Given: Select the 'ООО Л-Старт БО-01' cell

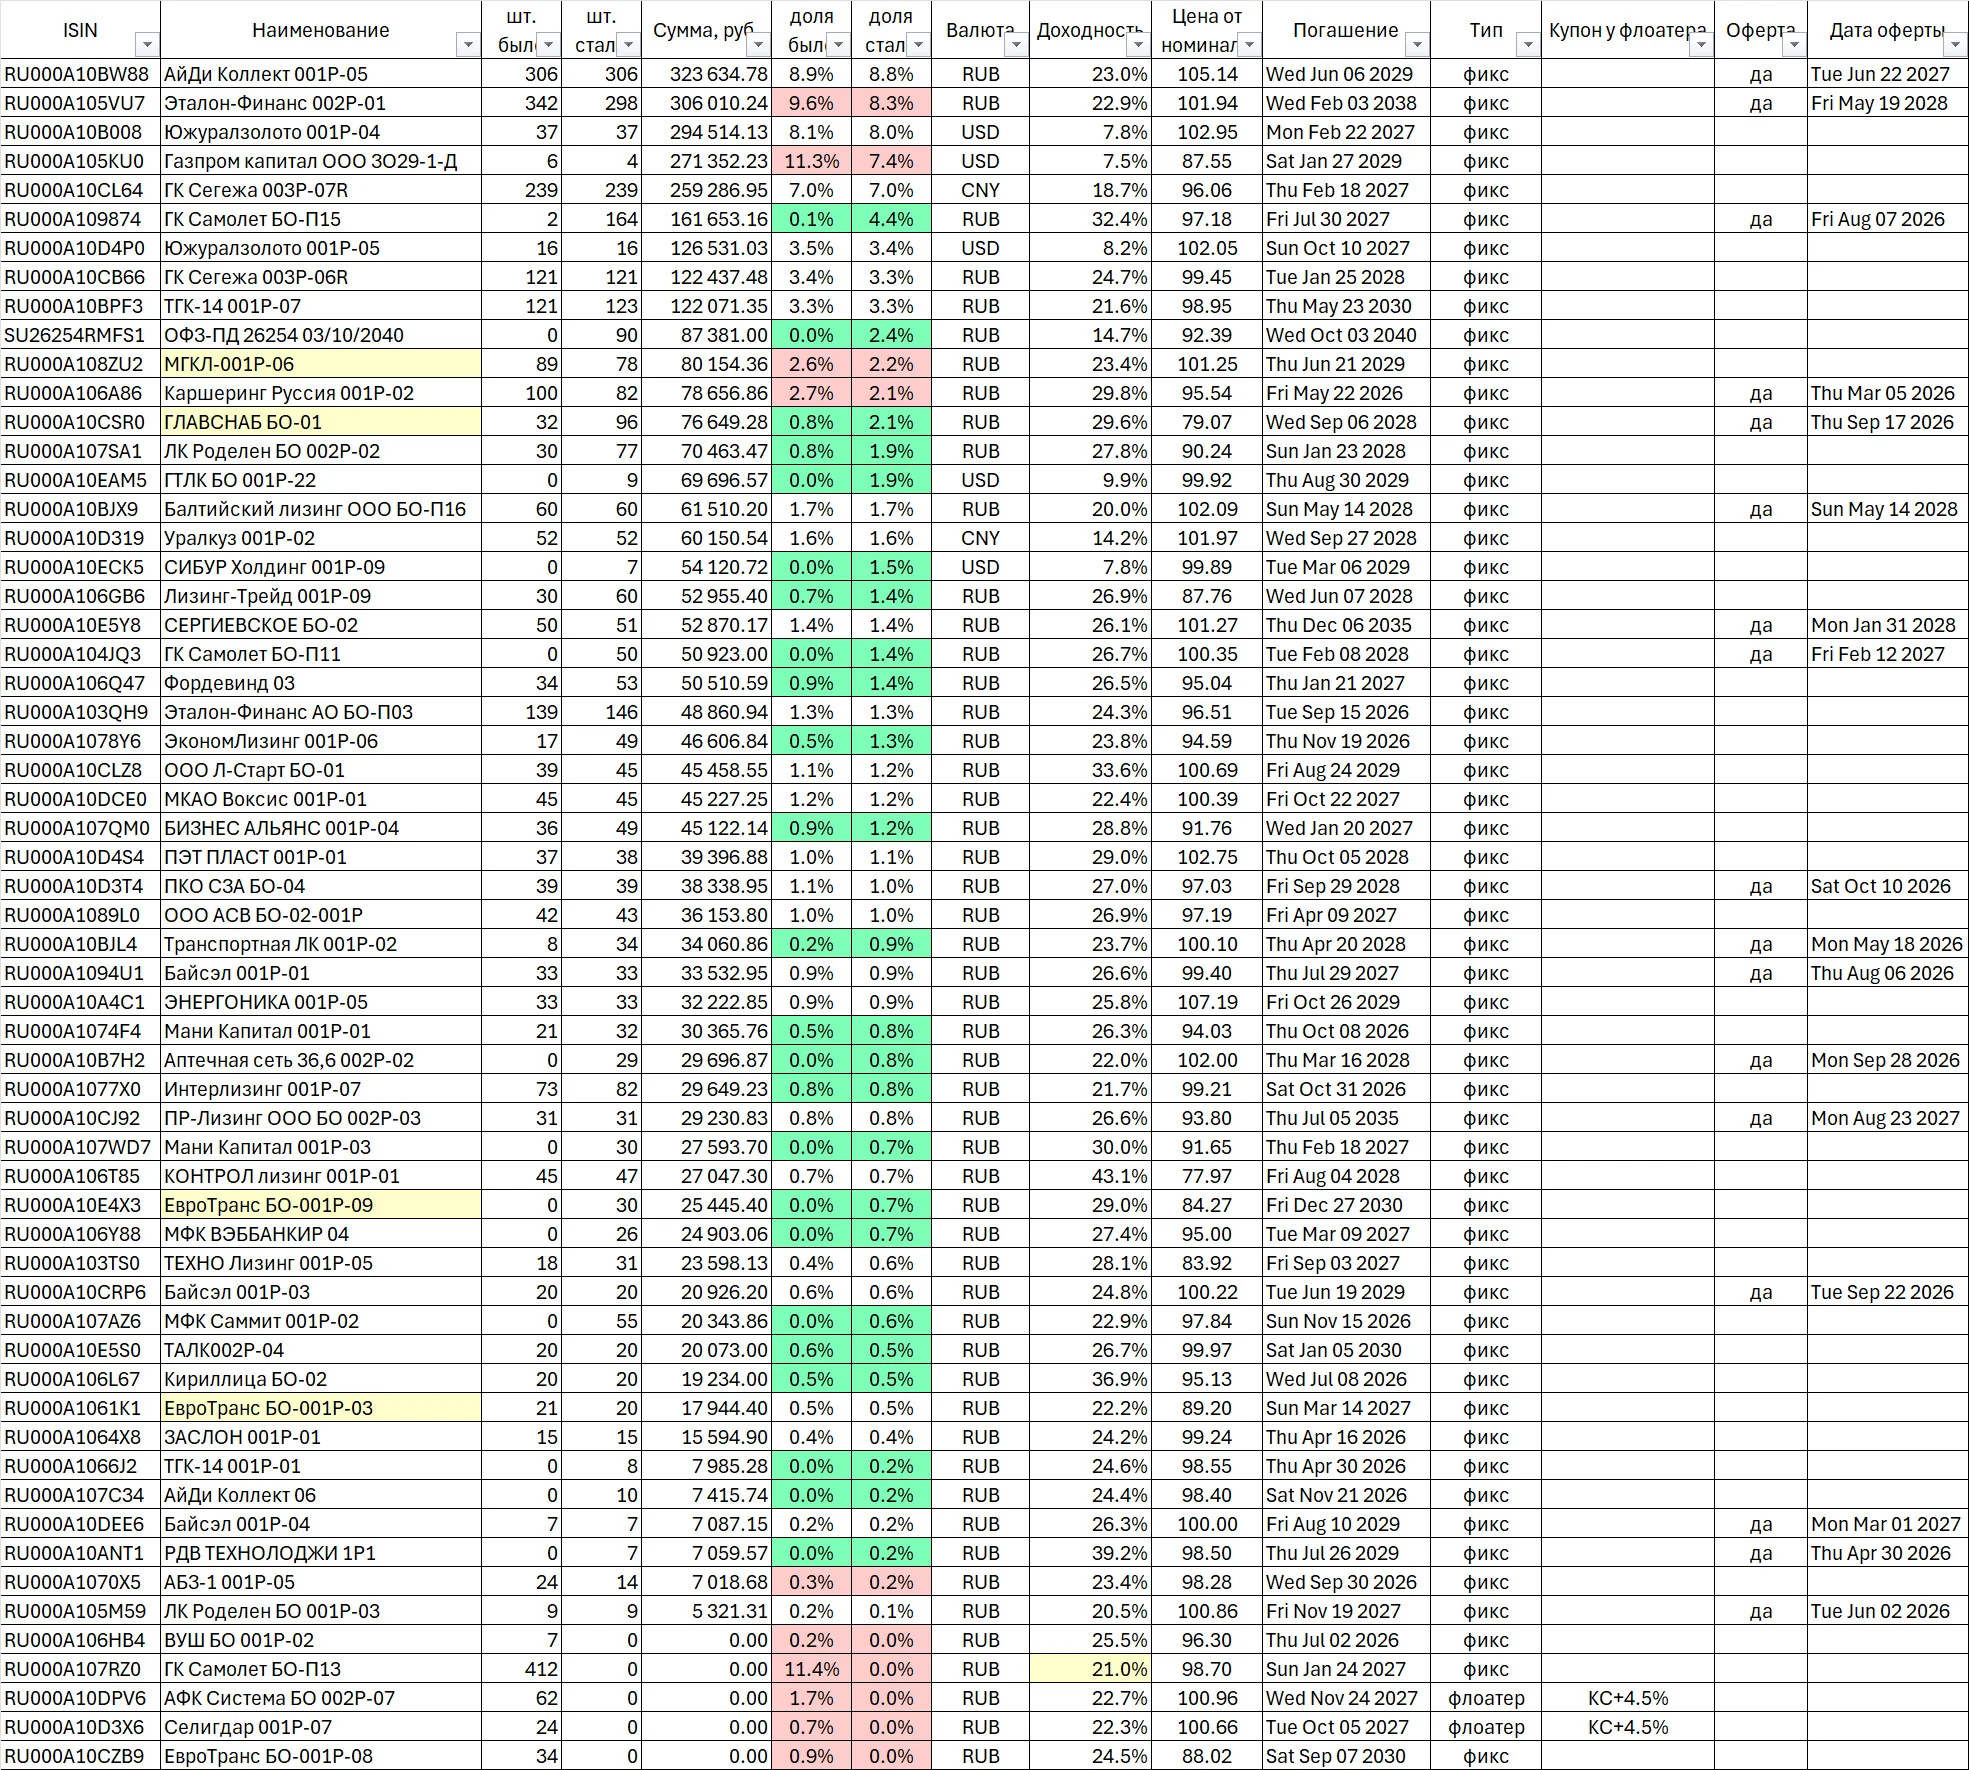Looking at the screenshot, I should (x=321, y=770).
